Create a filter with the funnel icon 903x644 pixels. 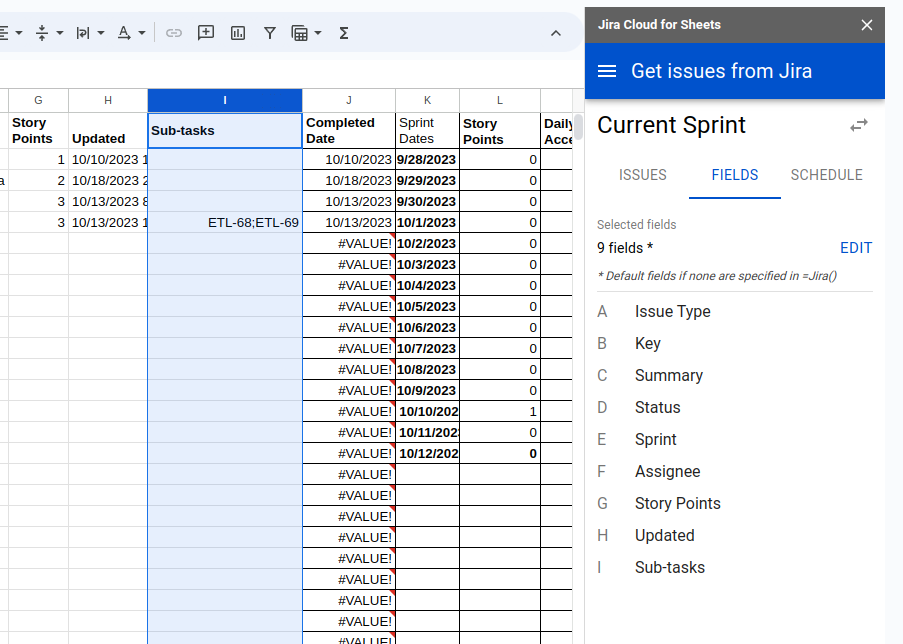tap(270, 33)
